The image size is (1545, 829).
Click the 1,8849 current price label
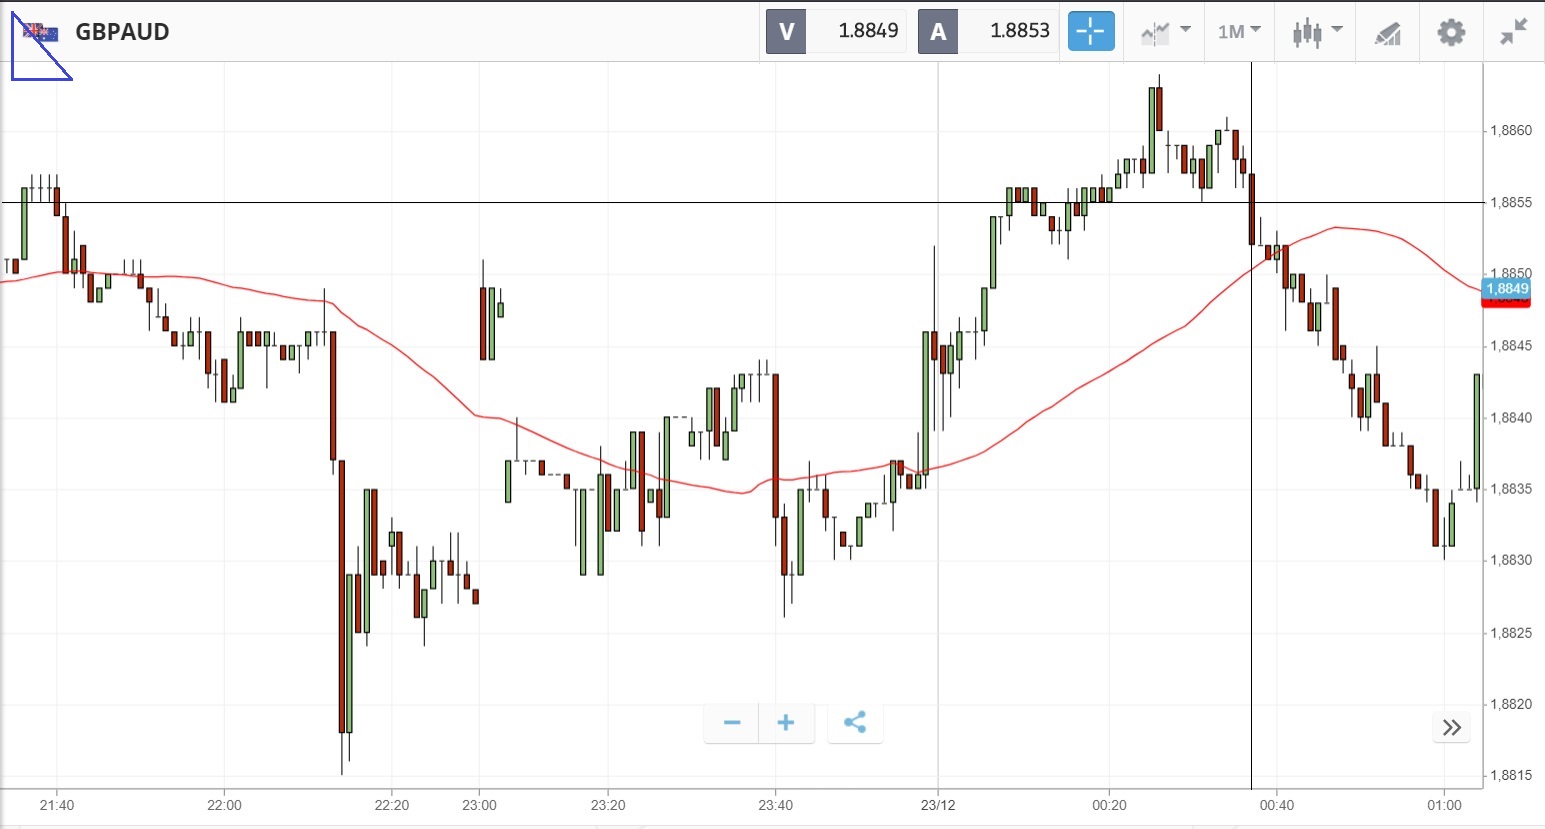coord(1506,289)
